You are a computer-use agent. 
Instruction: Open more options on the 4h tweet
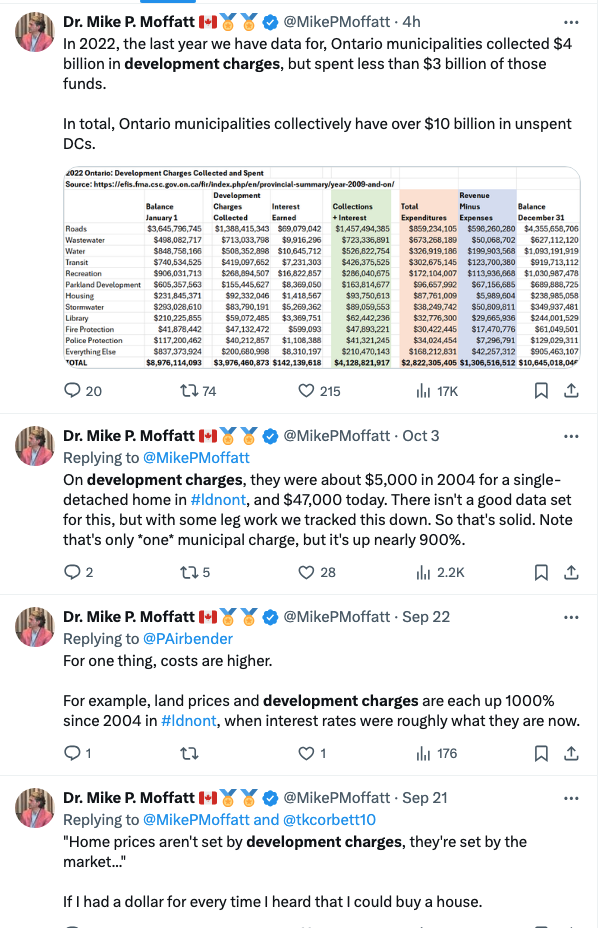click(571, 22)
